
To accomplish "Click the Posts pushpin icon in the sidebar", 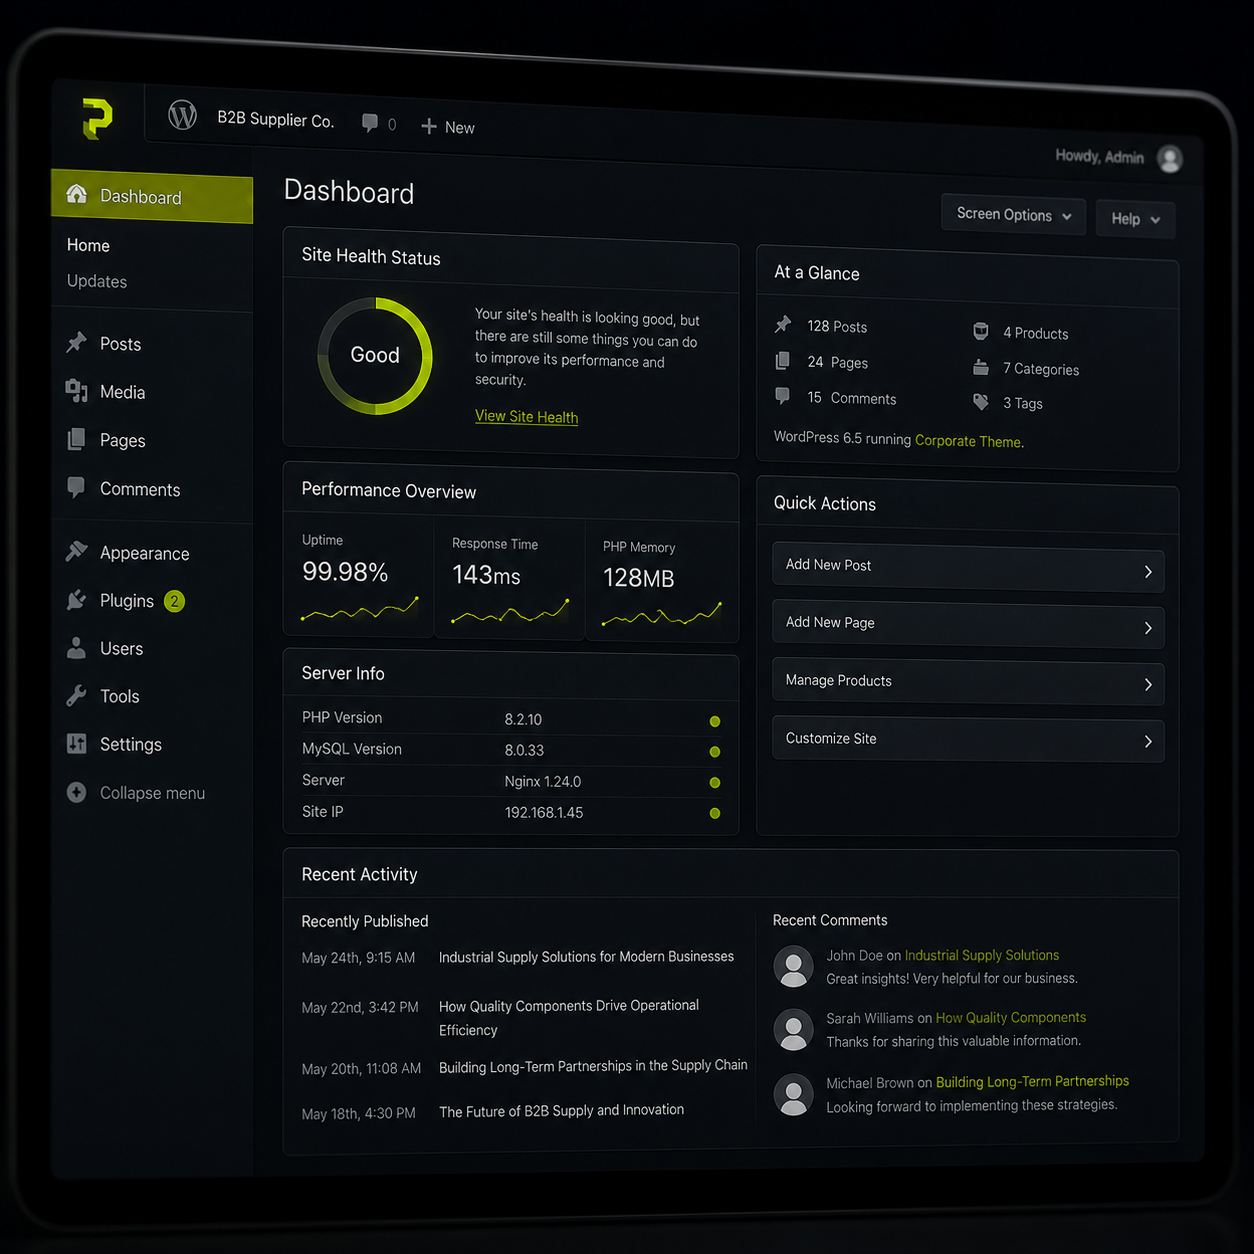I will (77, 342).
